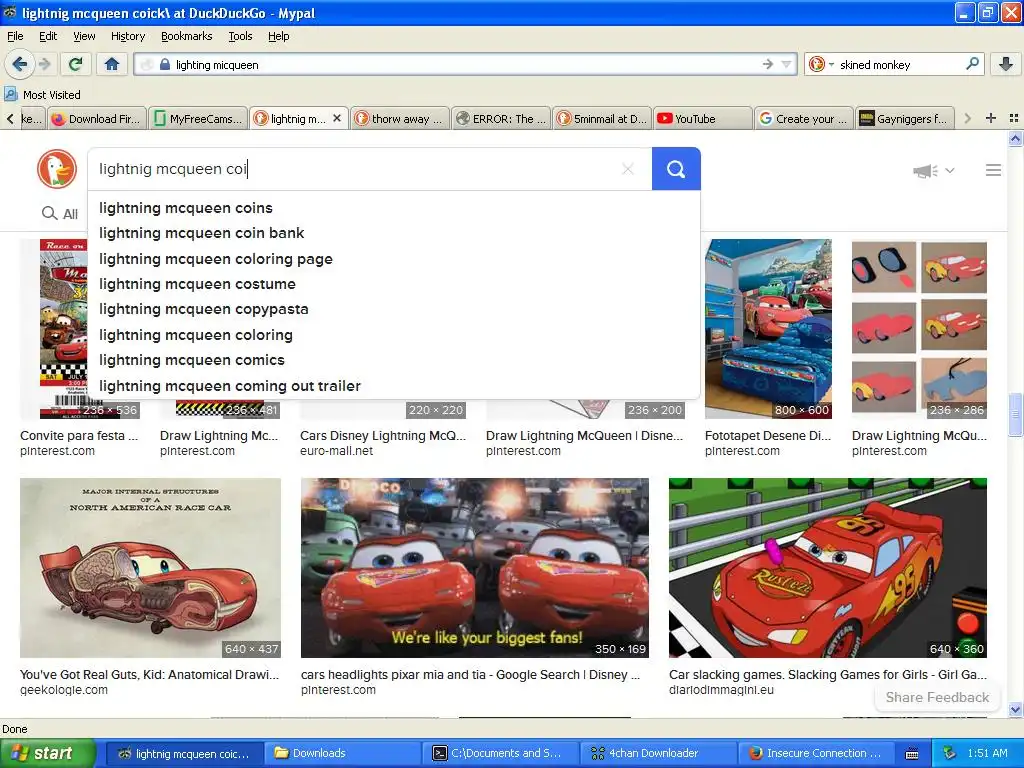Switch to the 5minmail tab
Image resolution: width=1024 pixels, height=768 pixels.
(602, 119)
